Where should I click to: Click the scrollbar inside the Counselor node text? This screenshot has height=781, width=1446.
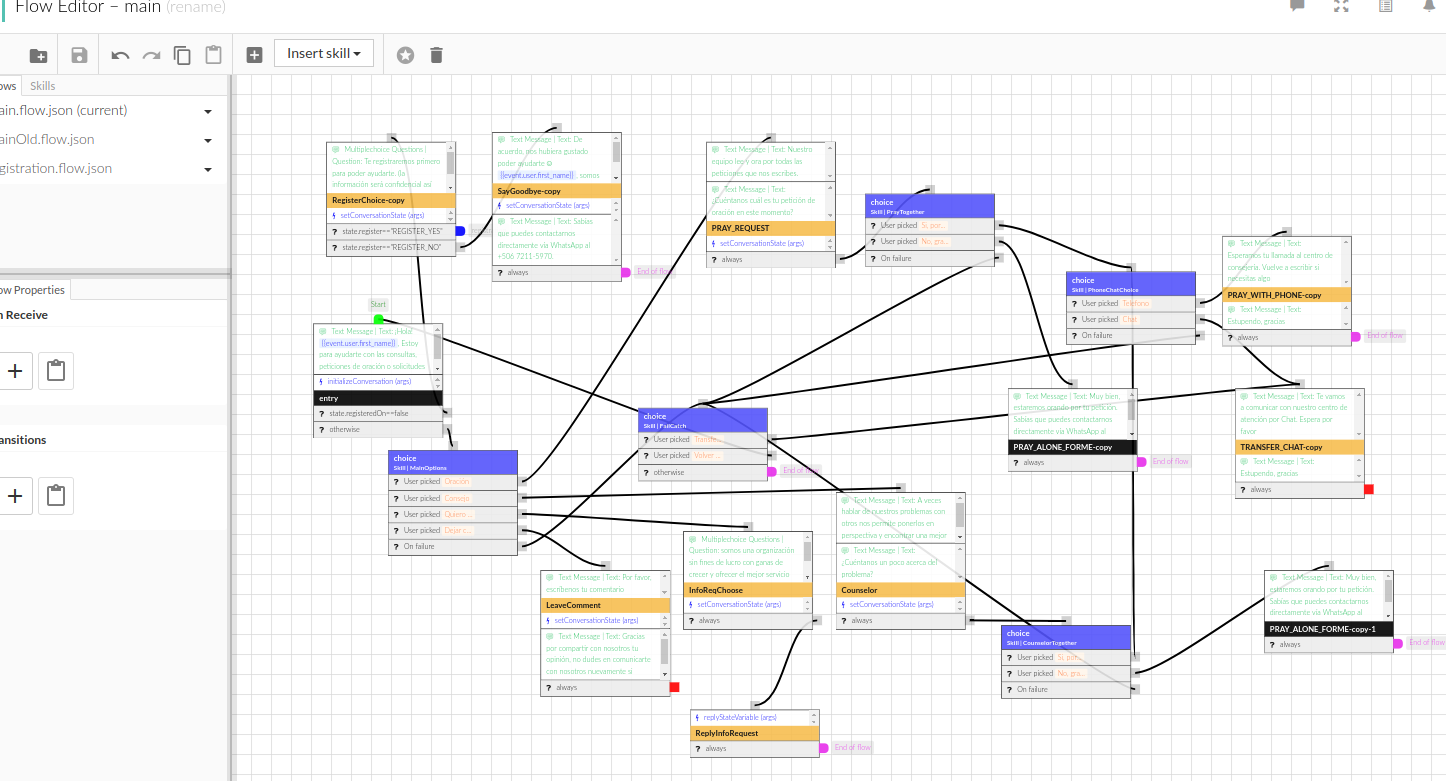coord(961,518)
